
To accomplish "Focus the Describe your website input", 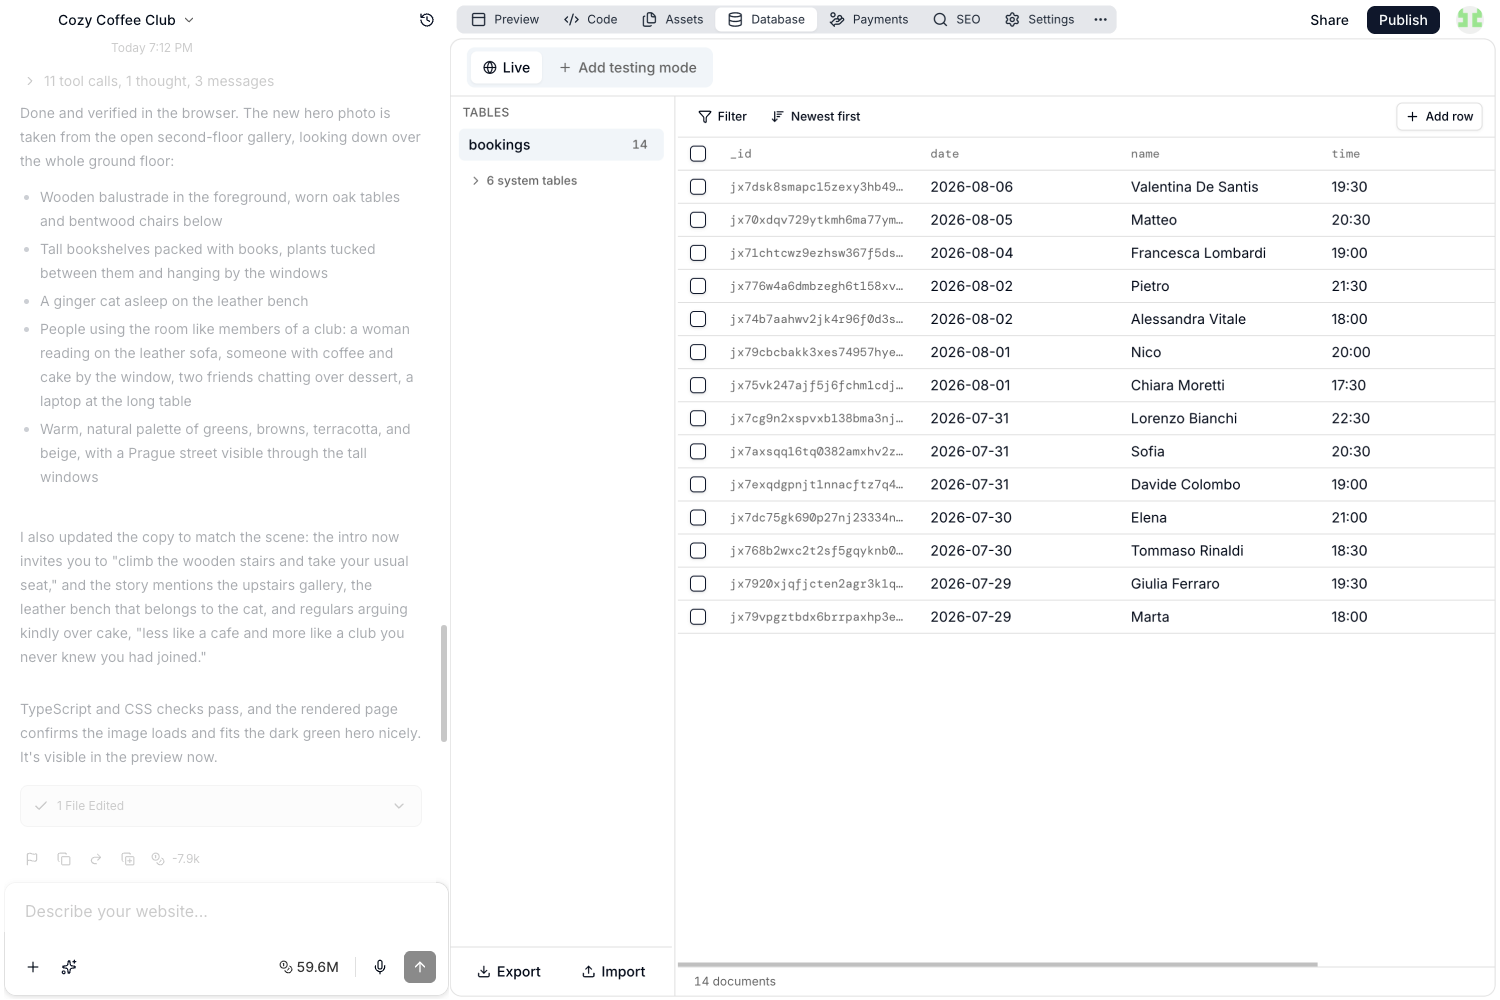I will 226,911.
